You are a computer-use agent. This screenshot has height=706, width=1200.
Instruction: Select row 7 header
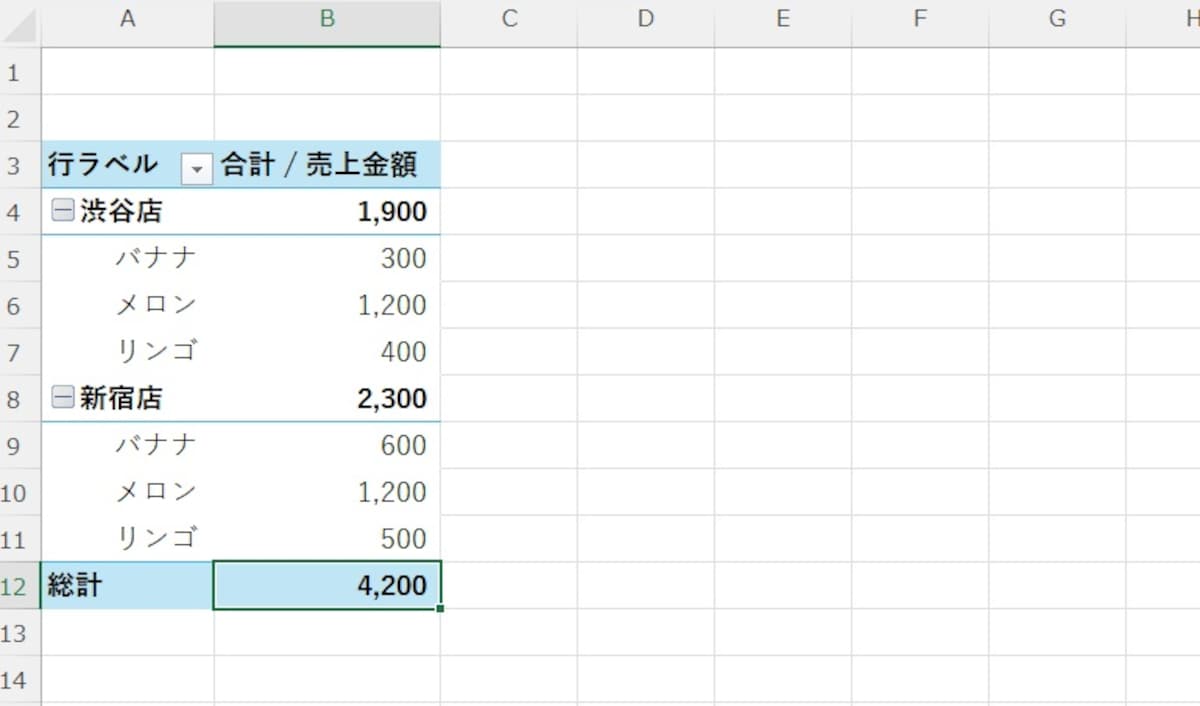[x=20, y=351]
